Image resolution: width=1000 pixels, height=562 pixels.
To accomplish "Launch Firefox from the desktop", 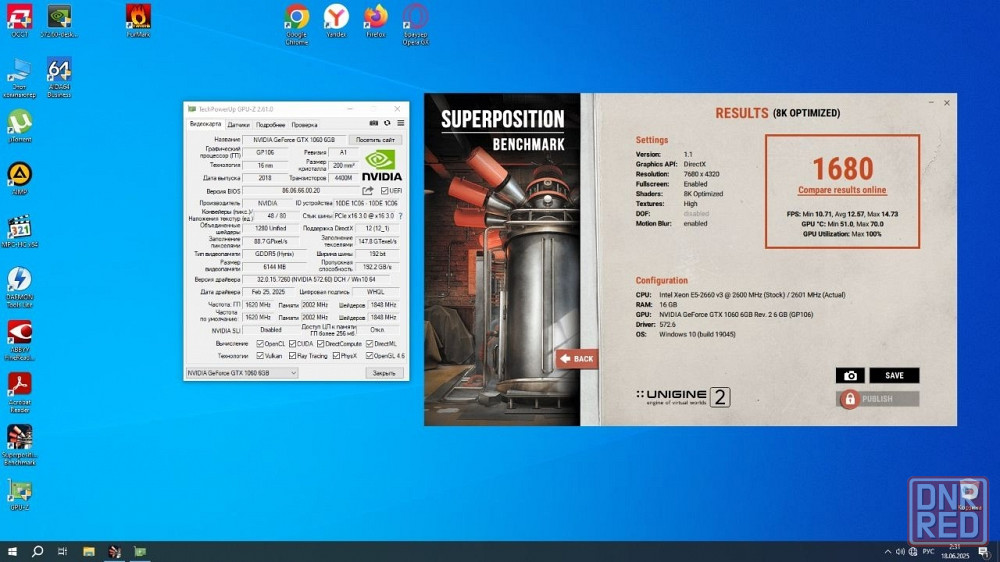I will (376, 21).
